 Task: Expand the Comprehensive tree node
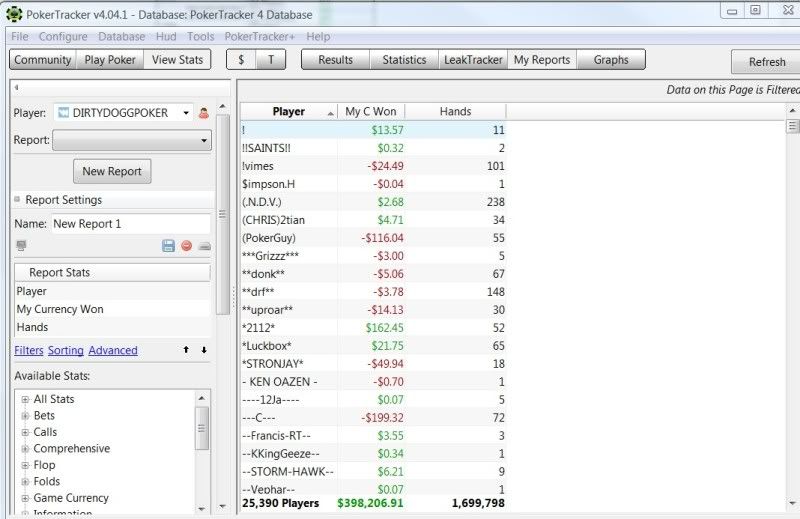point(25,449)
